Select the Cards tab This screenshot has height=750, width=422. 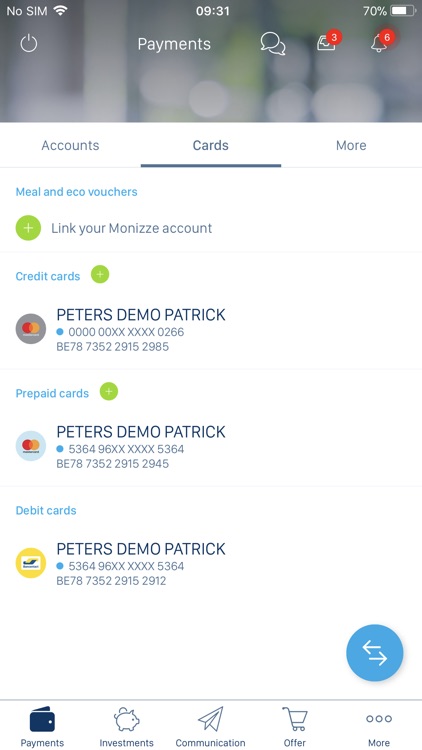click(211, 145)
